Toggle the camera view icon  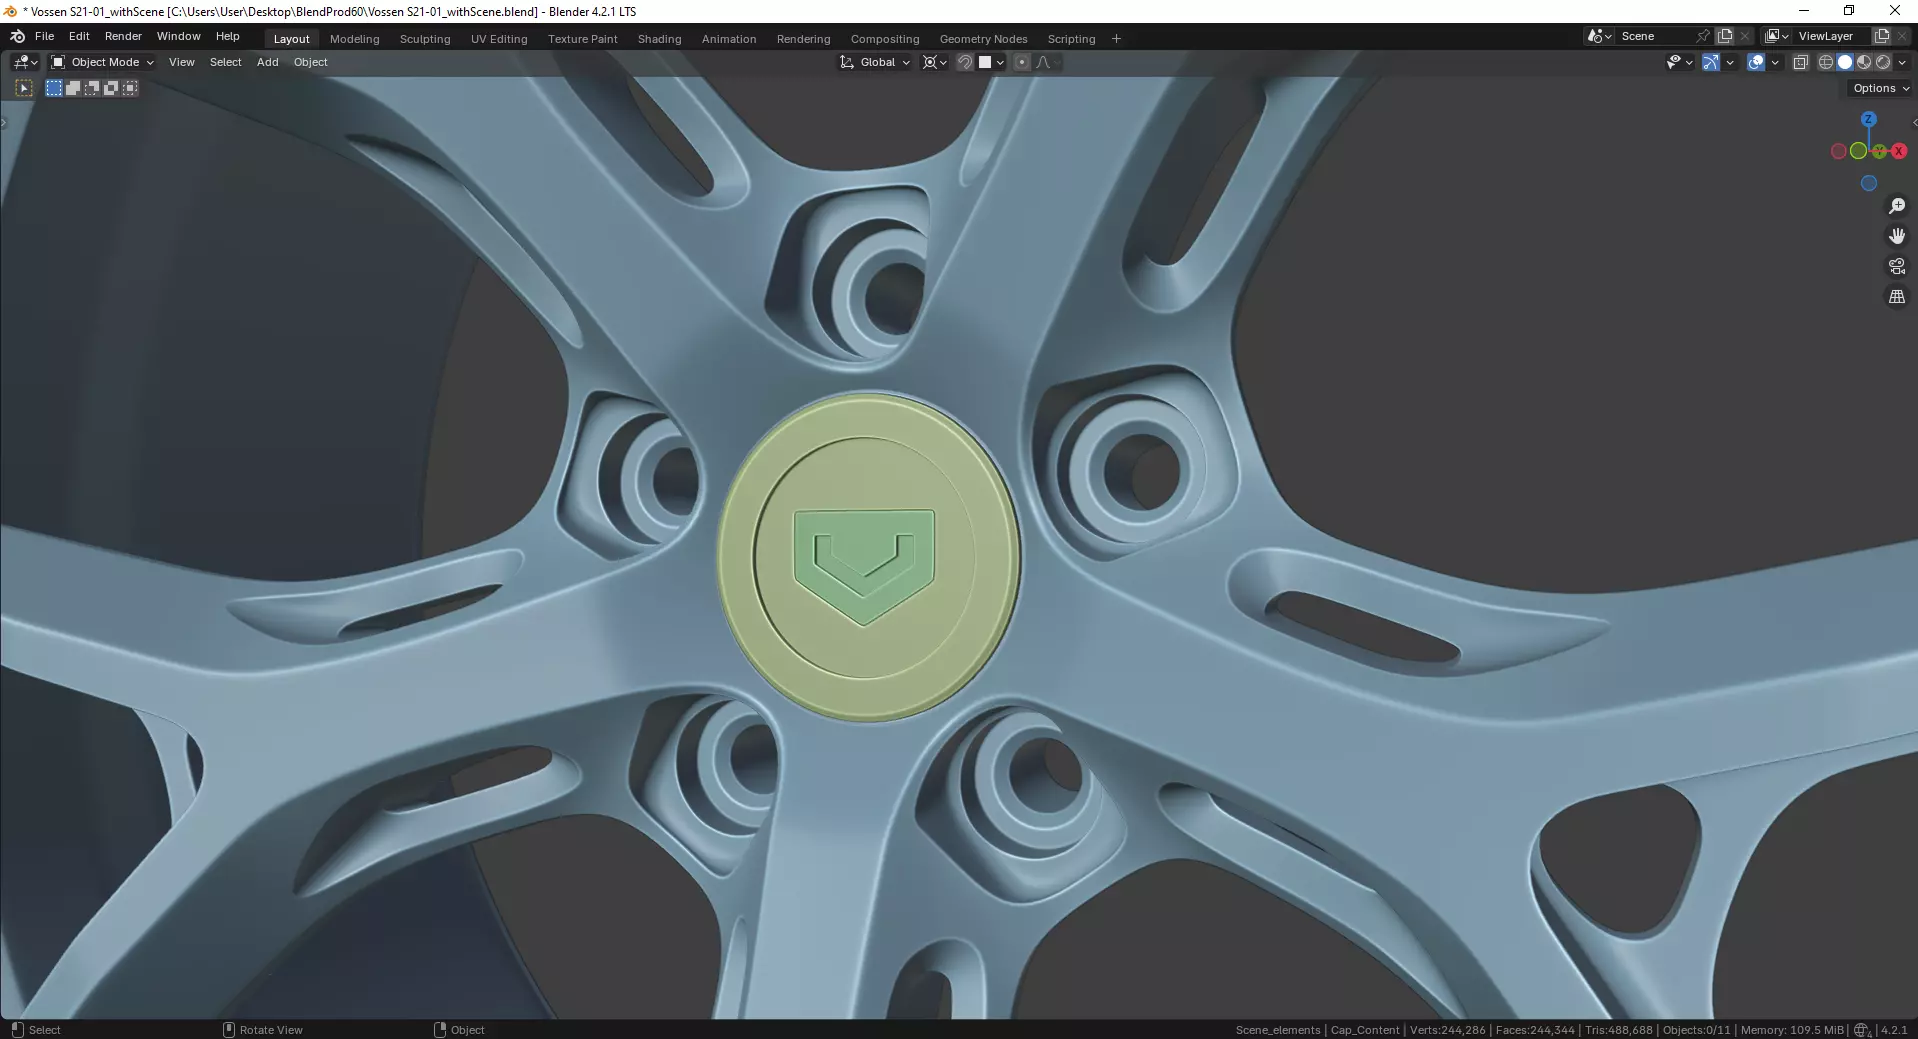point(1896,266)
